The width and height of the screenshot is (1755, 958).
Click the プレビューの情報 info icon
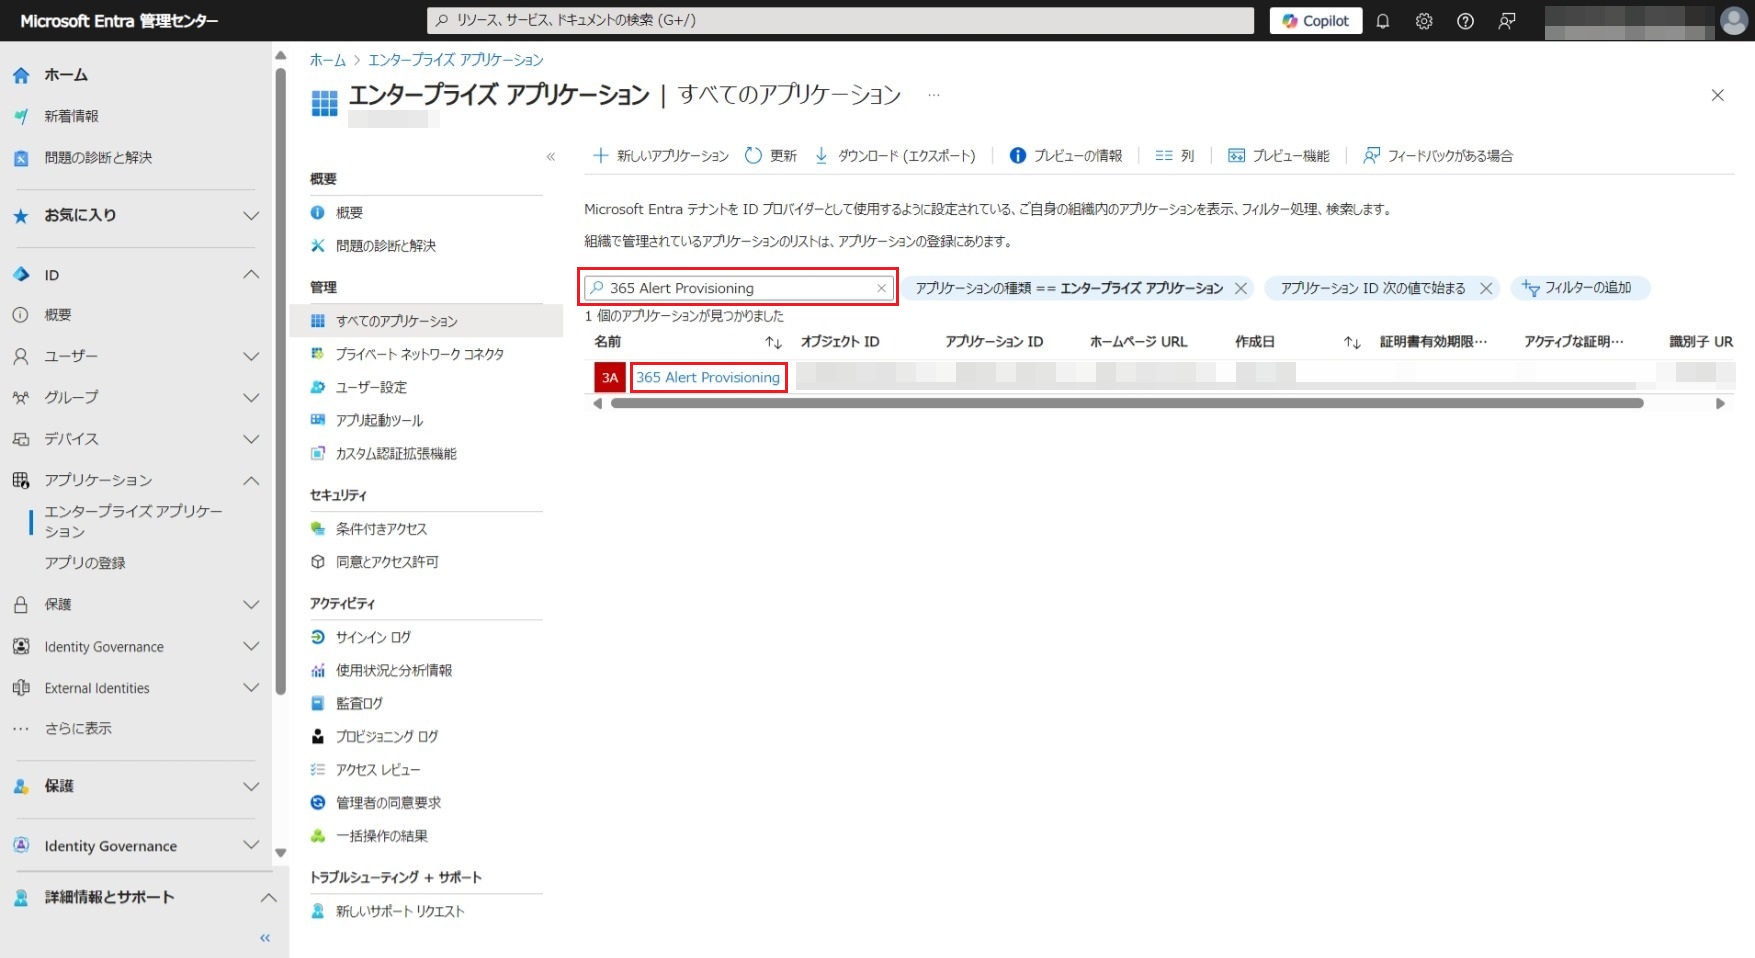point(1017,156)
